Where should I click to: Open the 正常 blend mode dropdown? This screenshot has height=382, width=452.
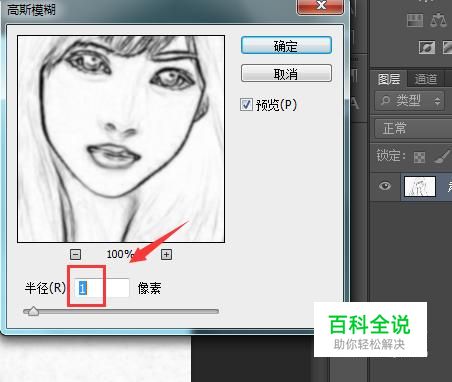click(413, 128)
